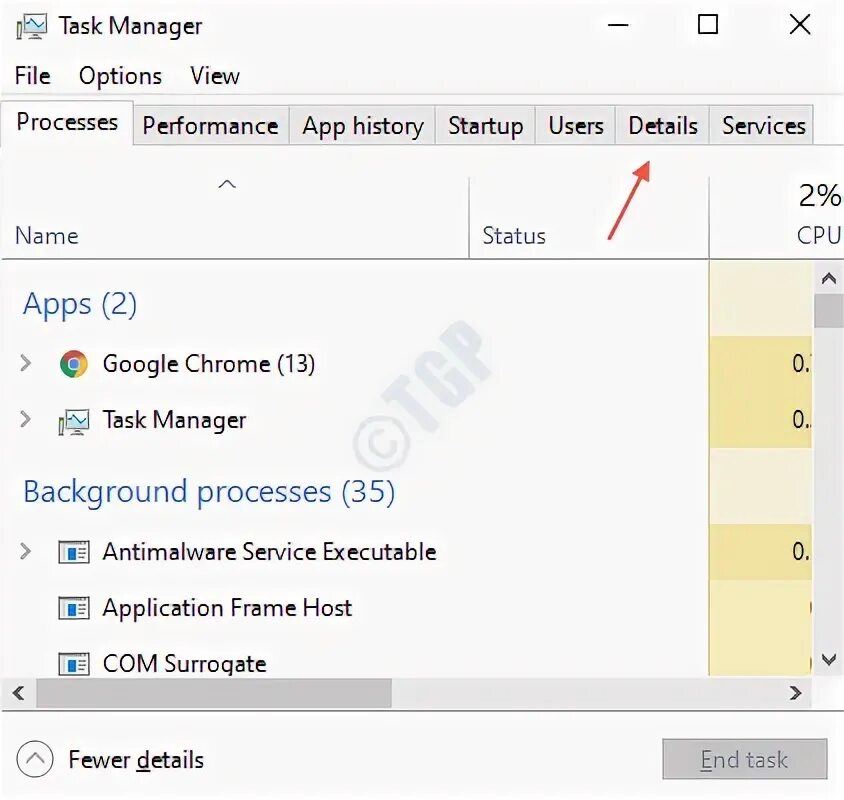Collapse view using Fewer details arrow icon

point(35,760)
